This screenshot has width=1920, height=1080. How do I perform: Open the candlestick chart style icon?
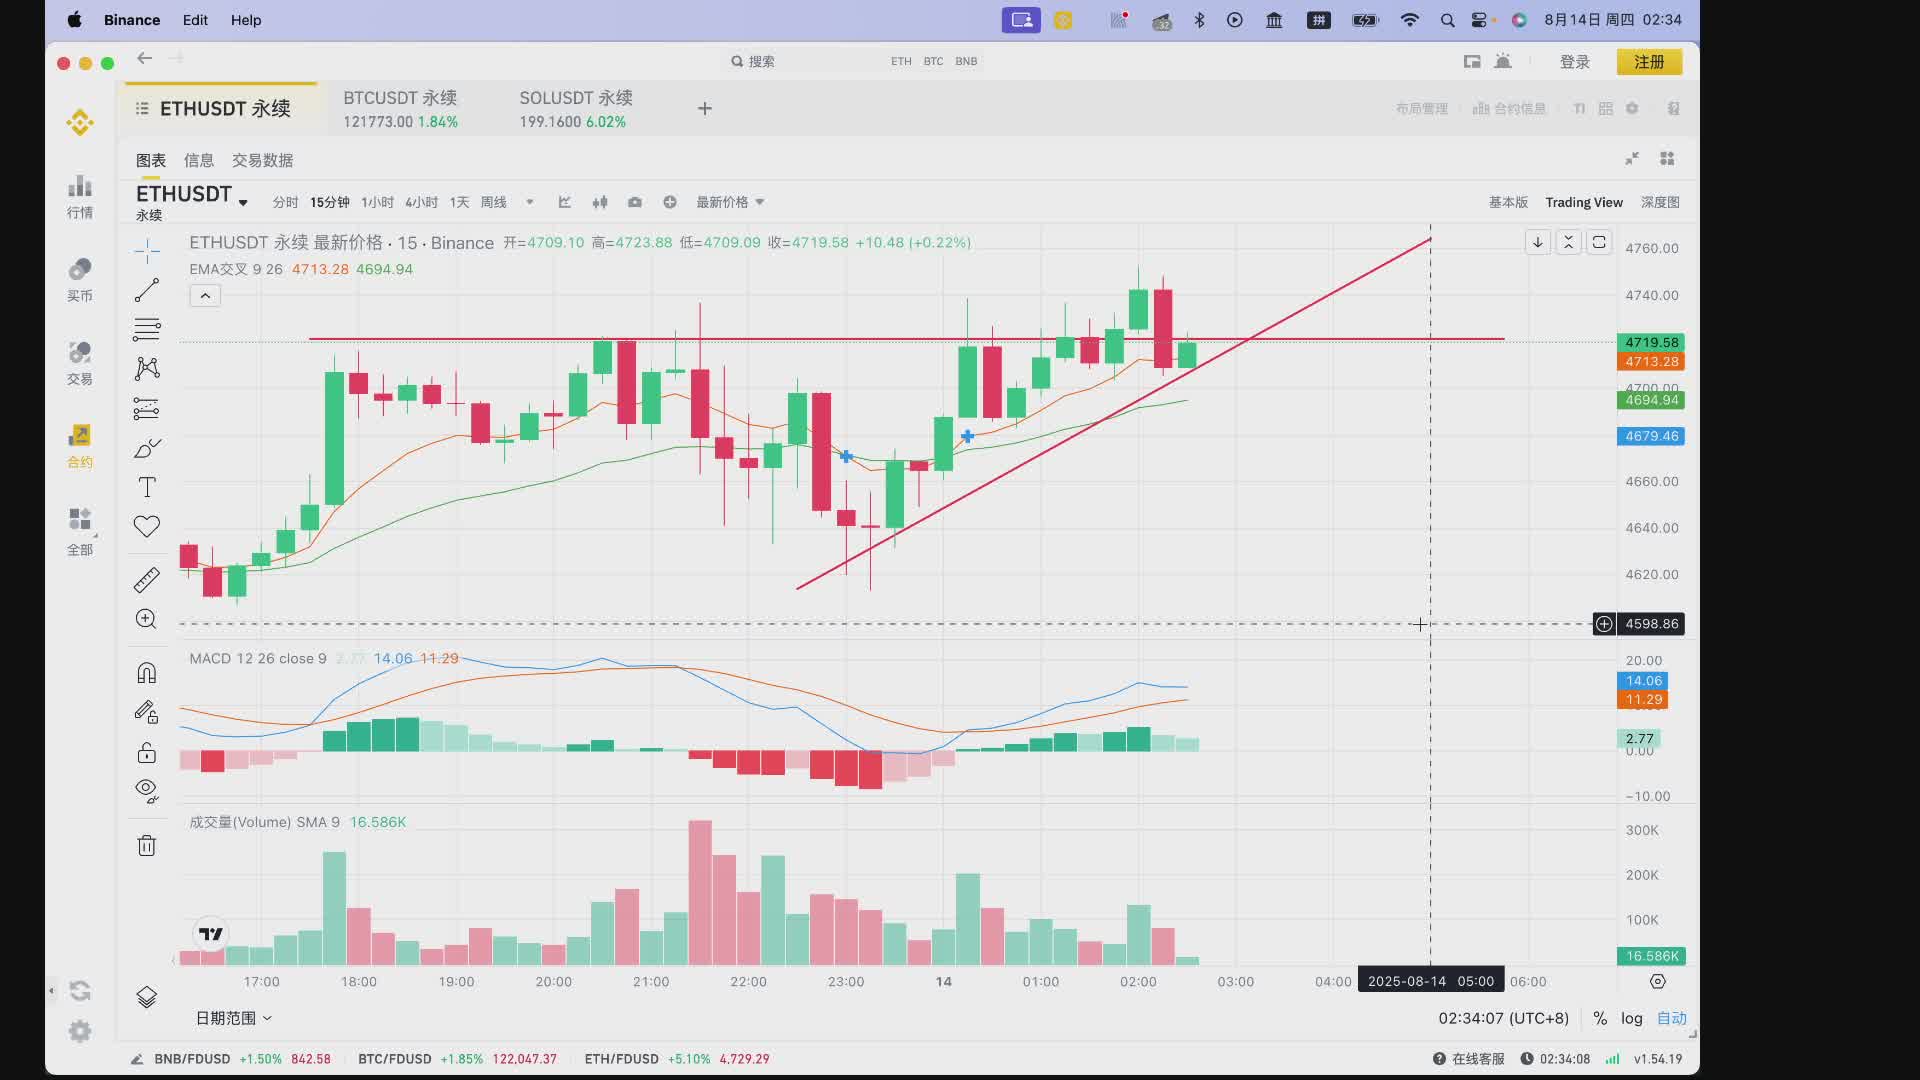pos(600,202)
